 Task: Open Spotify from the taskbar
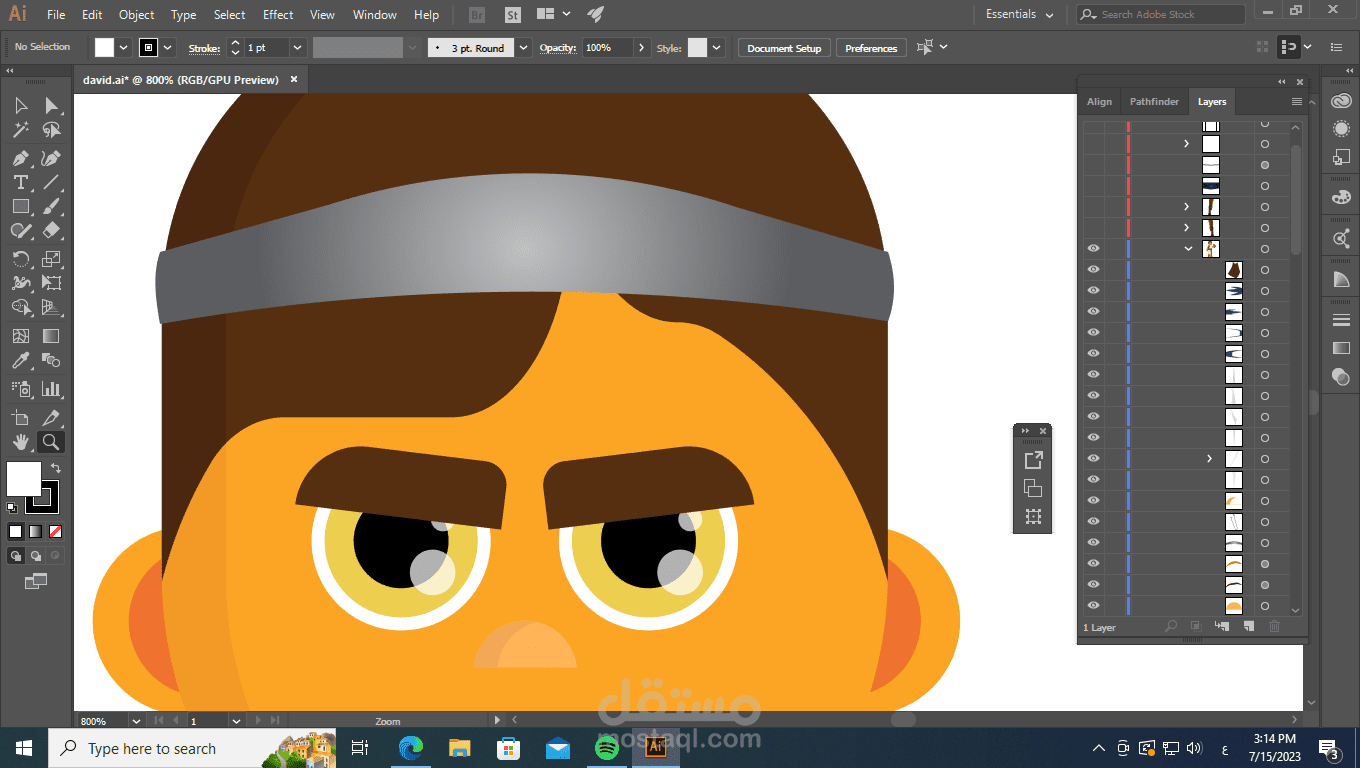click(606, 748)
